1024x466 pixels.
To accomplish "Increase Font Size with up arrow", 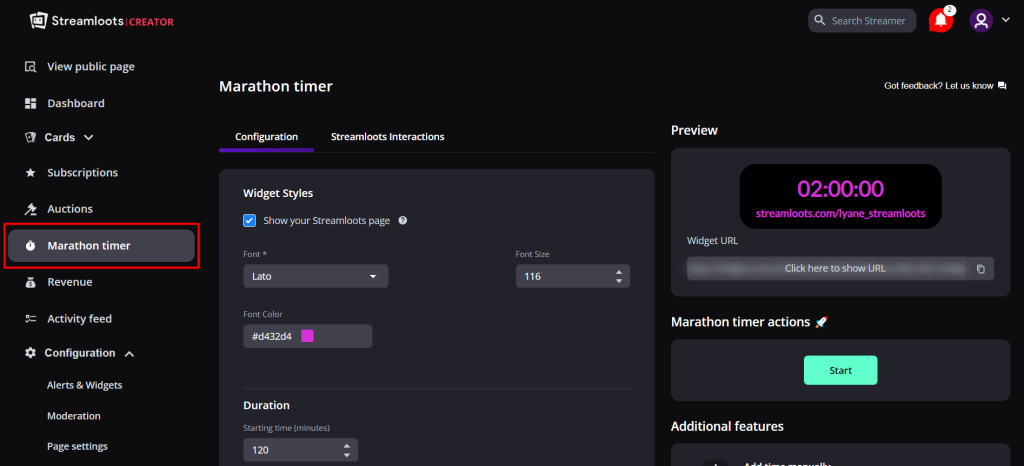I will point(618,272).
